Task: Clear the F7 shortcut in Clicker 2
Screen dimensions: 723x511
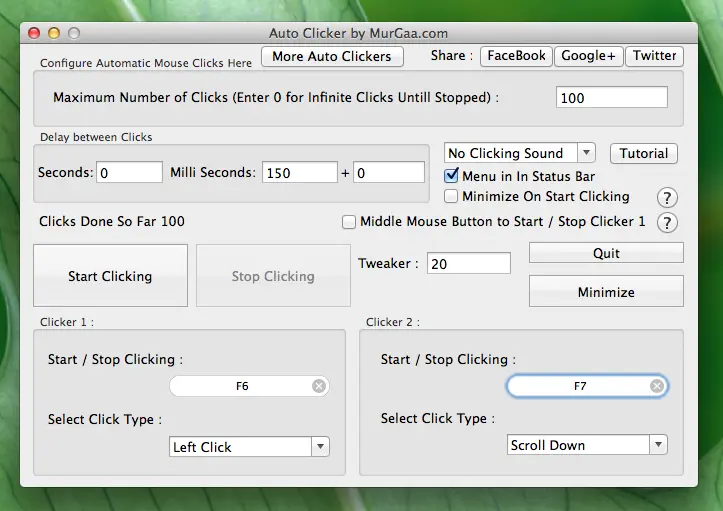Action: 657,386
